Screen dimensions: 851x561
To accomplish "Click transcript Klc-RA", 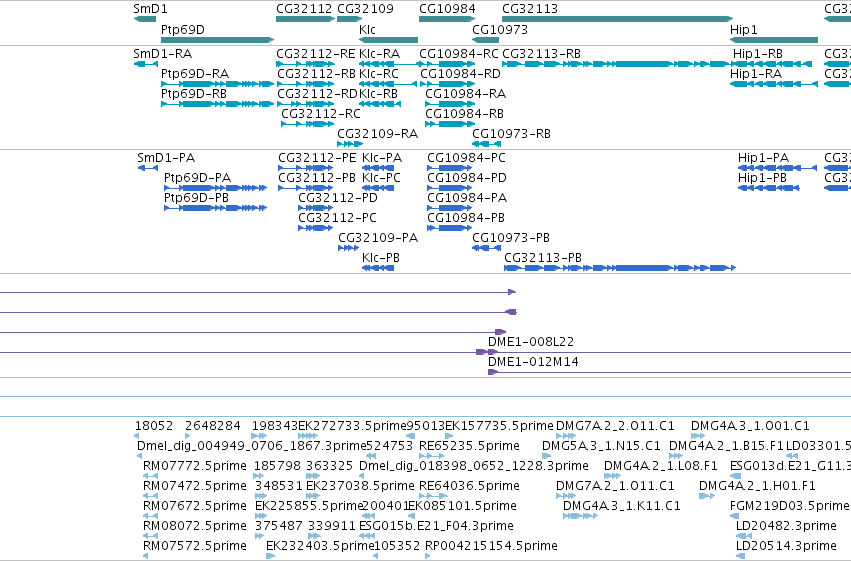I will coord(379,54).
